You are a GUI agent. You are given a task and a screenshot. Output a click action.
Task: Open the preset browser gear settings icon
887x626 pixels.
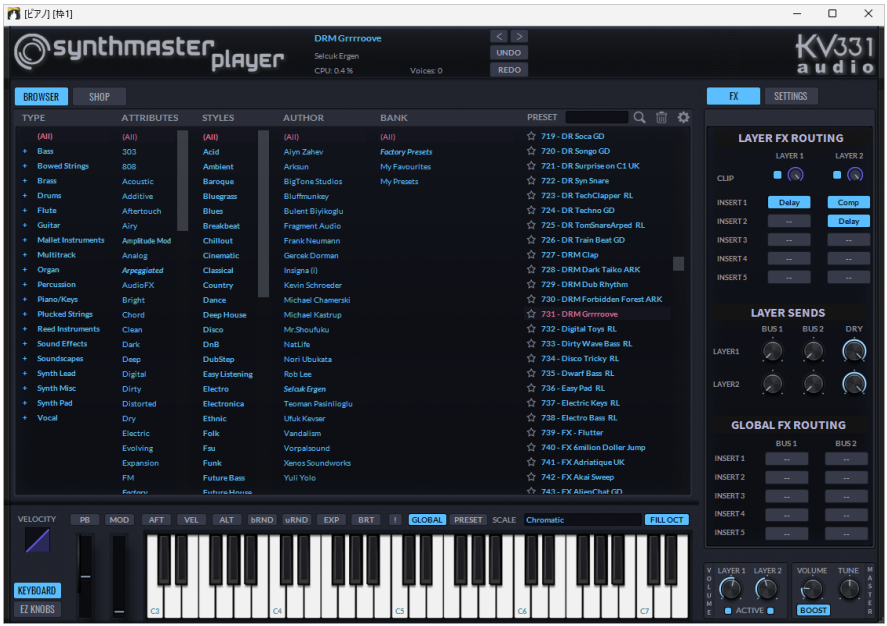pyautogui.click(x=683, y=117)
